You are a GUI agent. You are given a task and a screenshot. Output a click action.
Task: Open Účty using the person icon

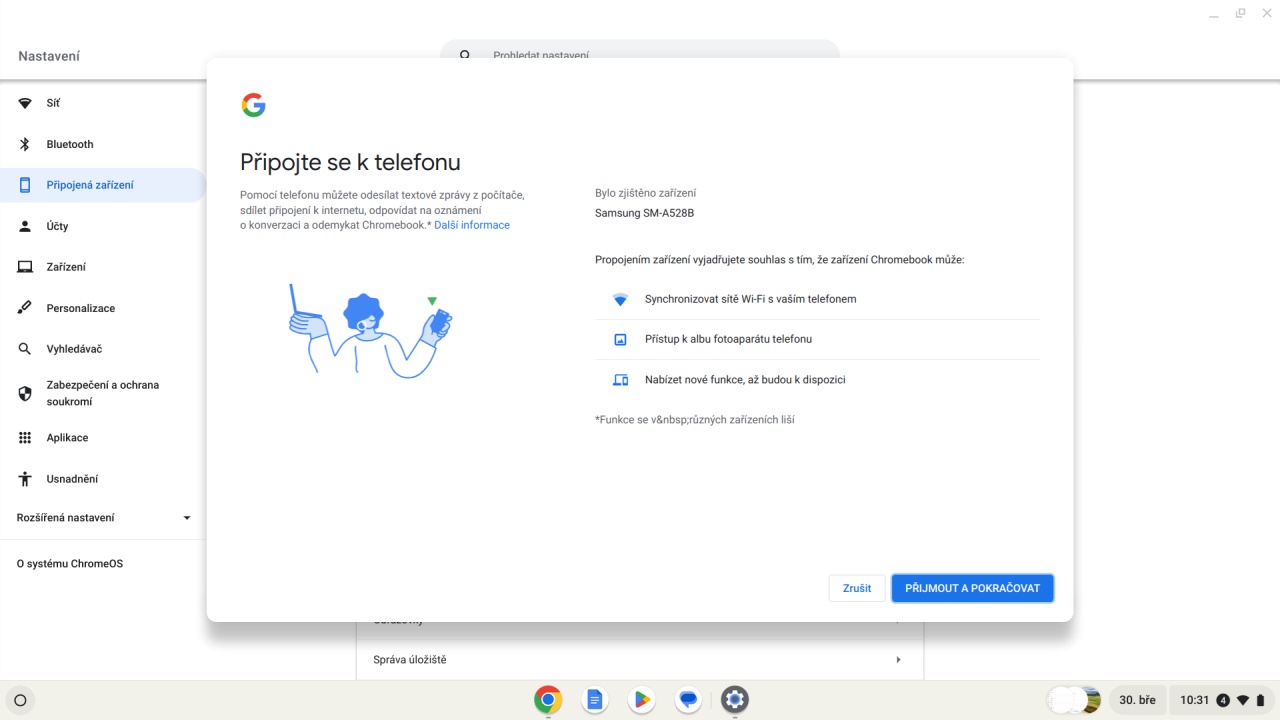25,226
